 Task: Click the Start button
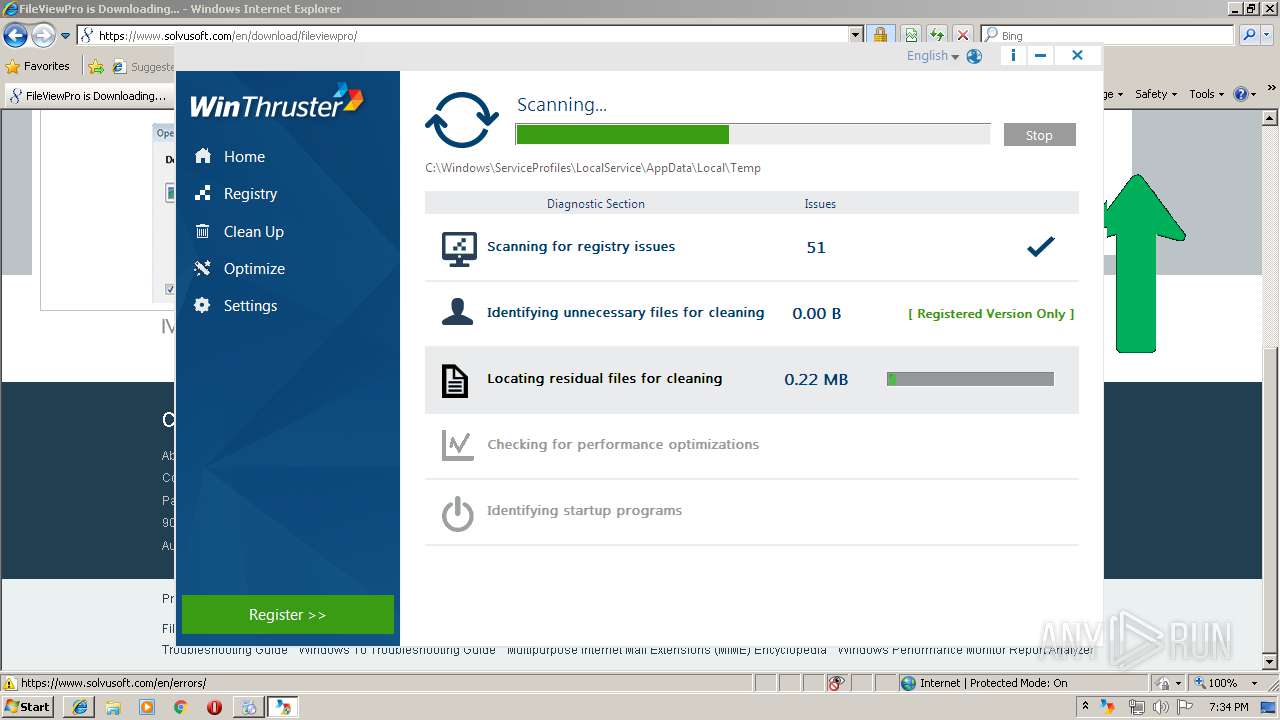tap(28, 706)
